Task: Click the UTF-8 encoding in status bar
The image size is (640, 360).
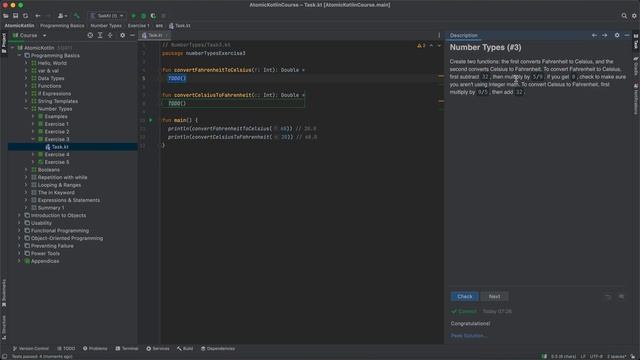Action: (x=596, y=357)
